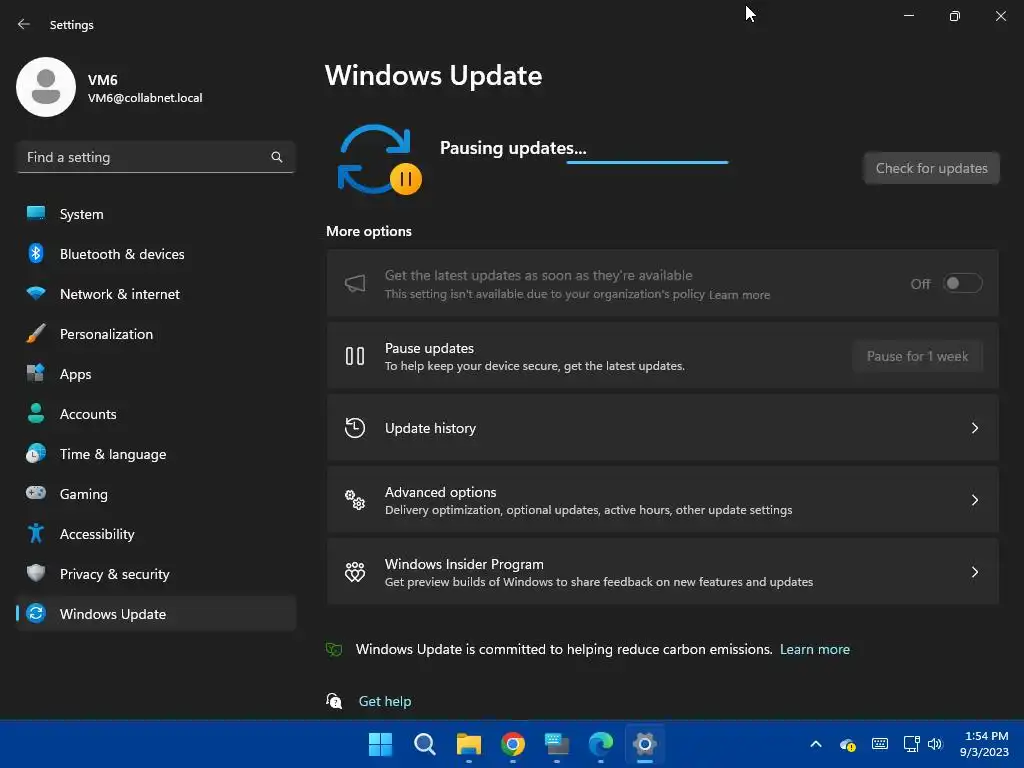Open Update history row
The width and height of the screenshot is (1024, 768).
[x=662, y=428]
